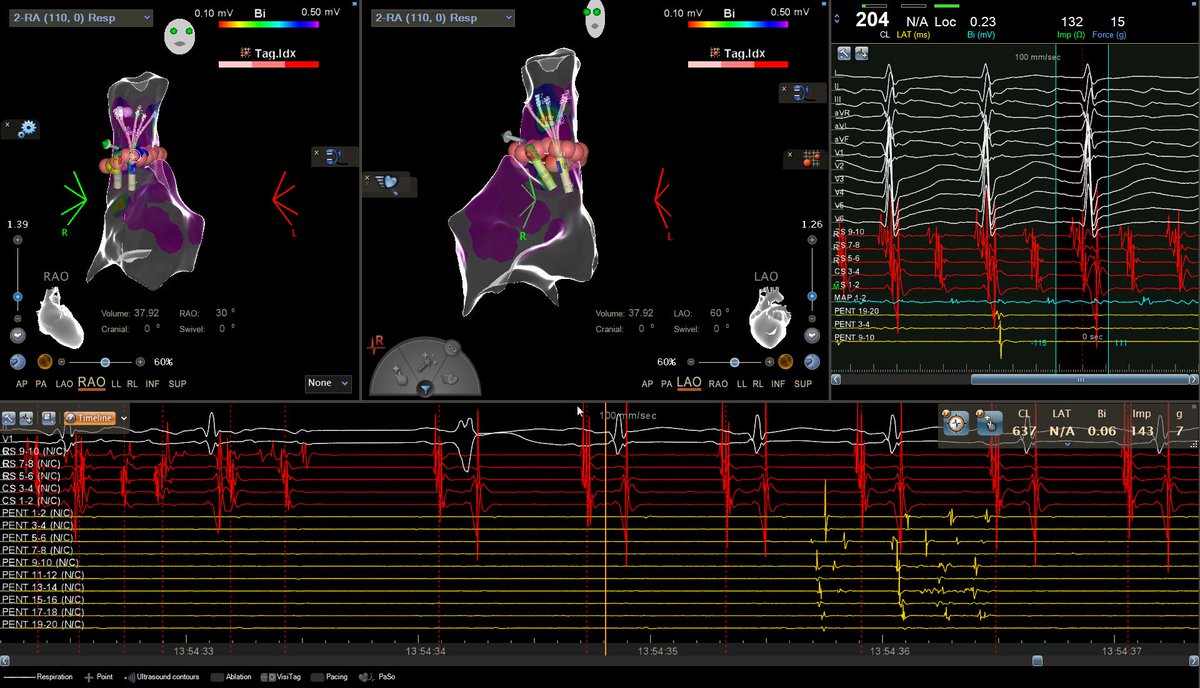Open the gear settings panel in left map
Image resolution: width=1200 pixels, height=688 pixels.
click(x=27, y=129)
